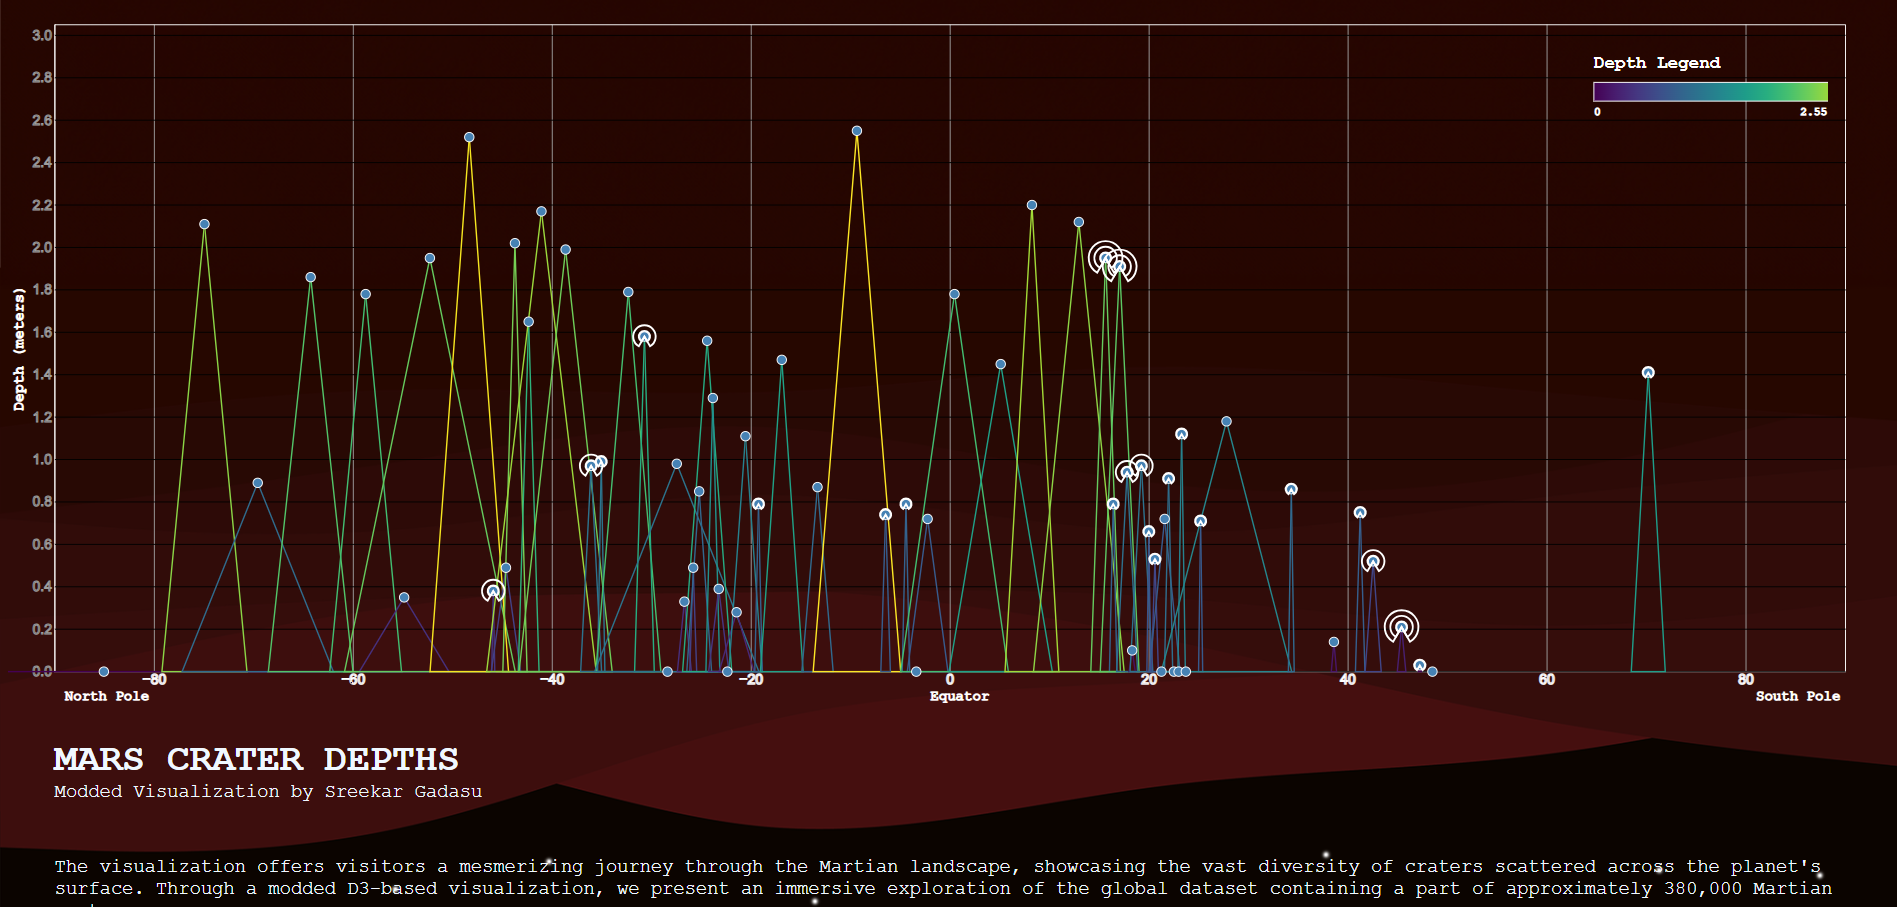Click the Depth Legend gradient bar
The image size is (1897, 907).
point(1709,92)
